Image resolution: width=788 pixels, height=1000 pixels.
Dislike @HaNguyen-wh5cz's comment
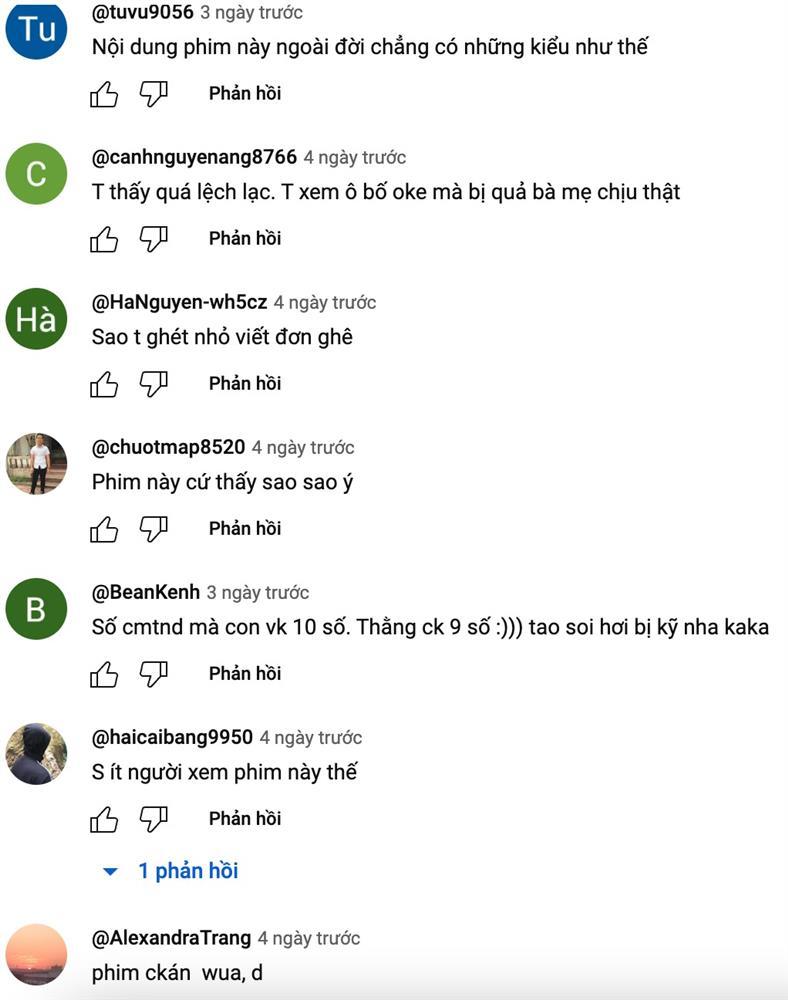coord(155,384)
